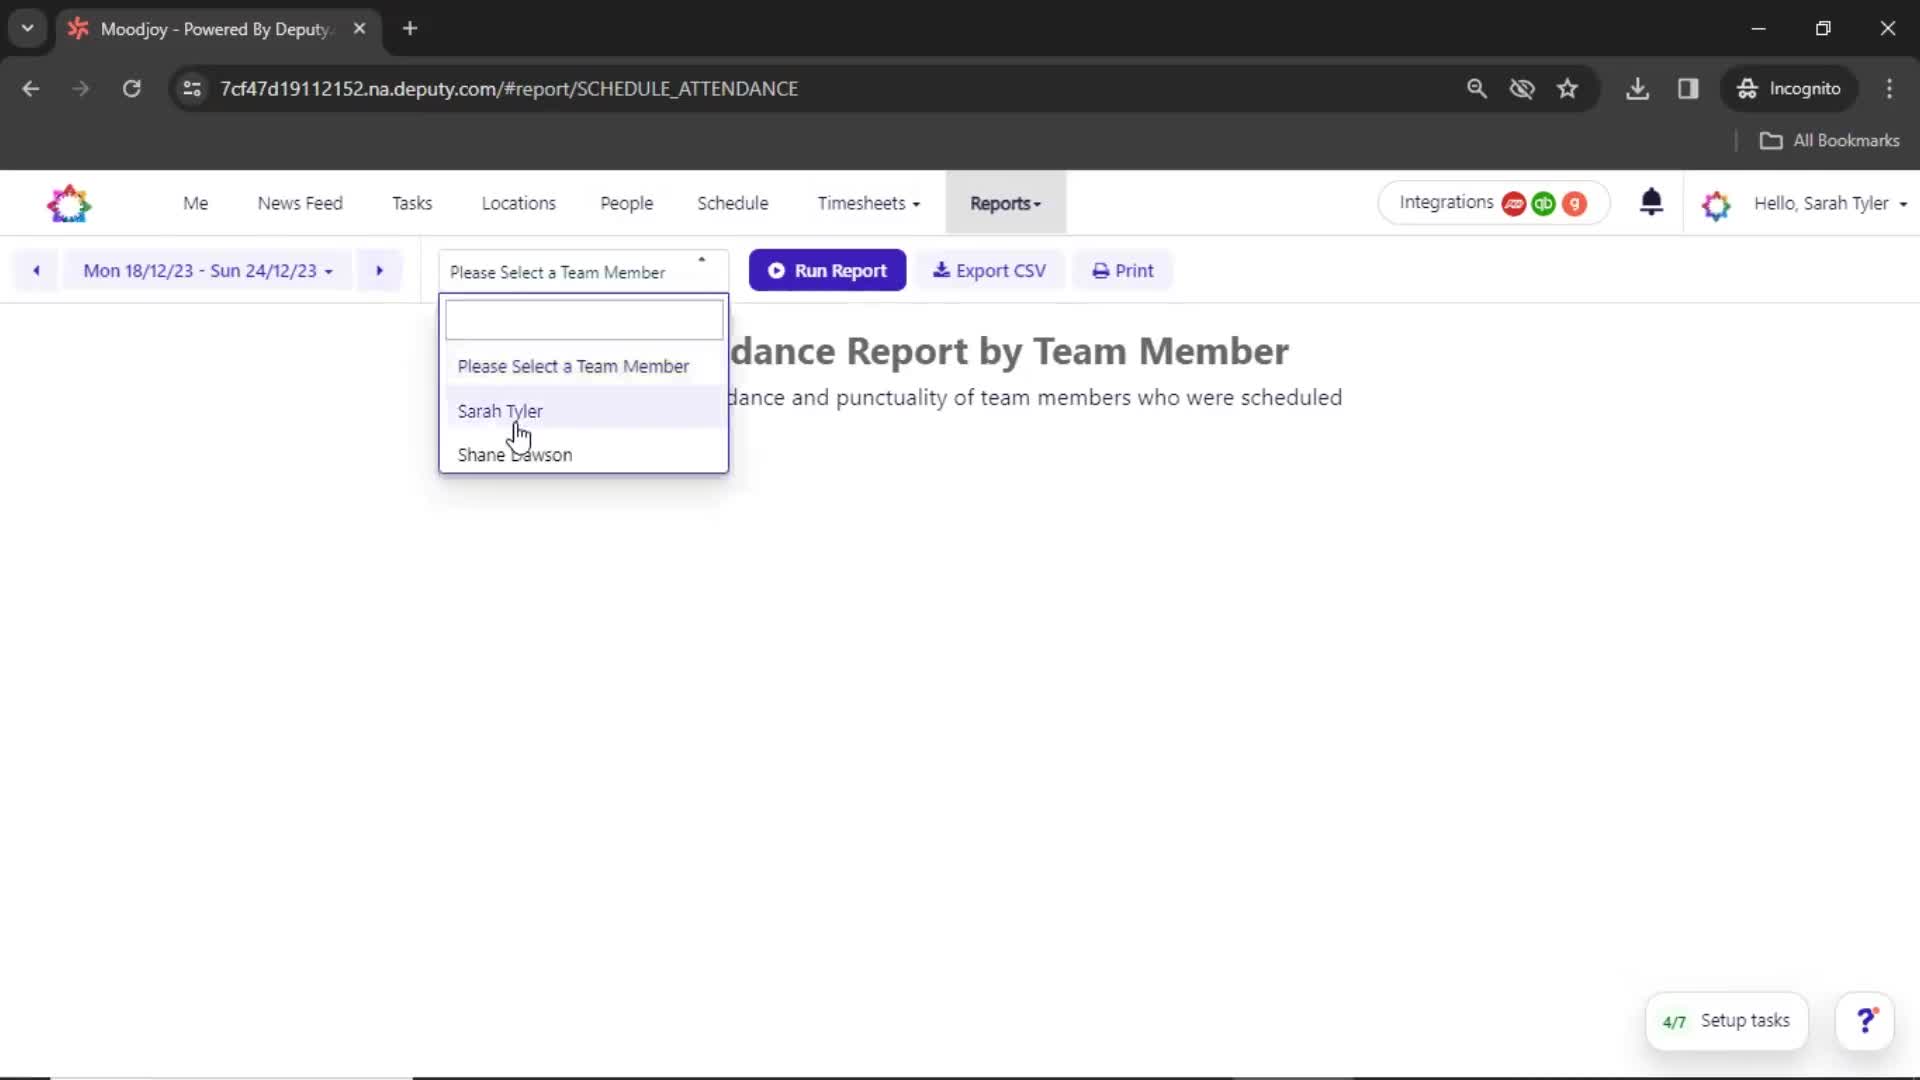
Task: Choose Please Select a Team Member option
Action: [584, 366]
